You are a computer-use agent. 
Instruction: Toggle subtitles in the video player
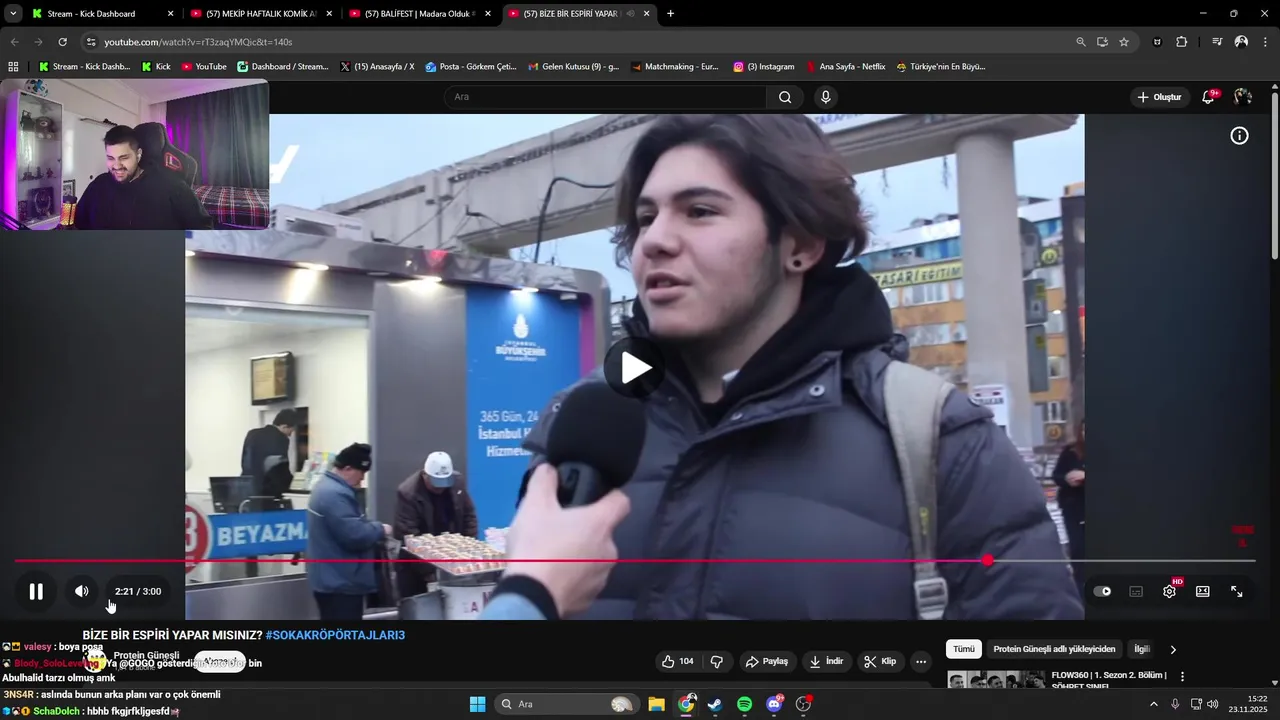1136,591
